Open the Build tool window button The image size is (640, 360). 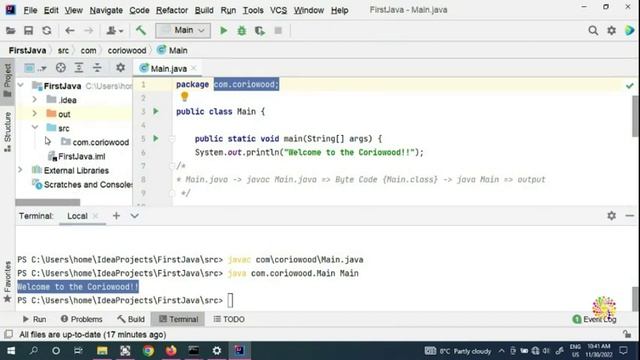[x=131, y=319]
